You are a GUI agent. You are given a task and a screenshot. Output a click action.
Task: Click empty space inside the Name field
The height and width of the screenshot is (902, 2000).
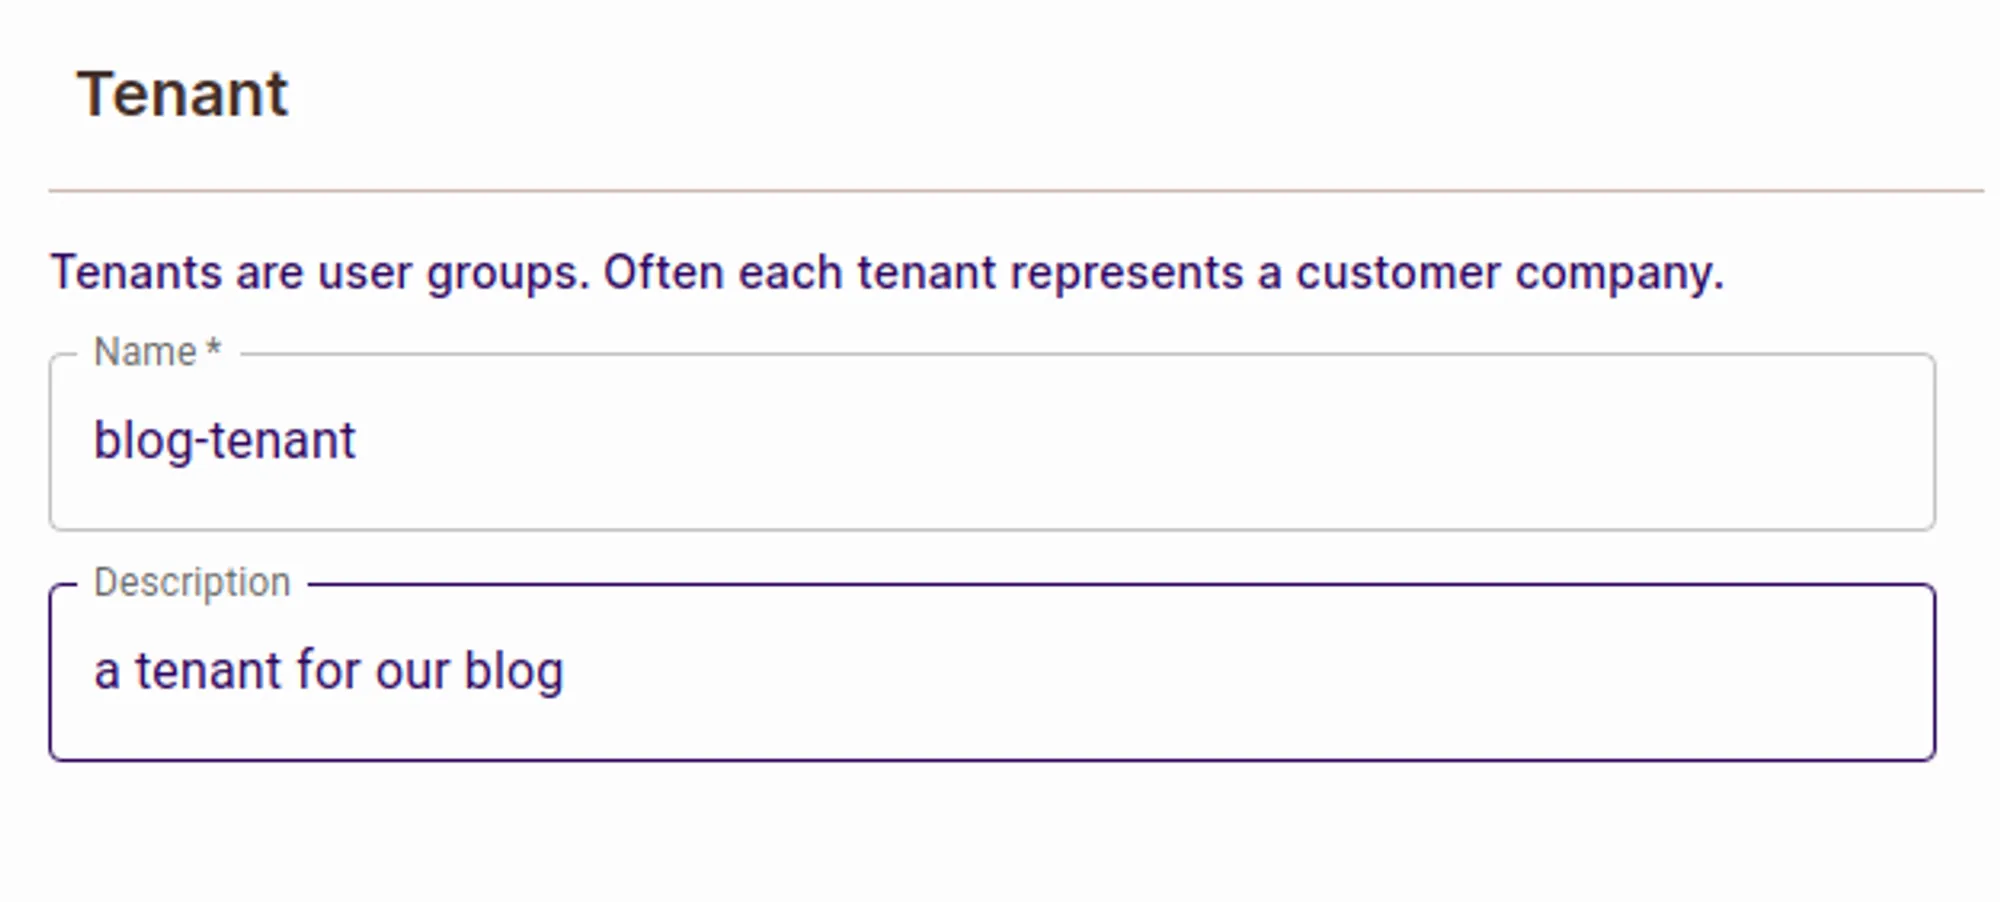tap(1200, 442)
